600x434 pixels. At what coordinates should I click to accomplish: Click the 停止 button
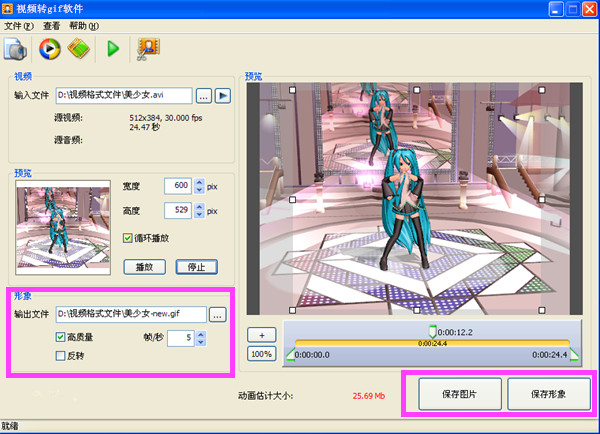click(x=197, y=267)
